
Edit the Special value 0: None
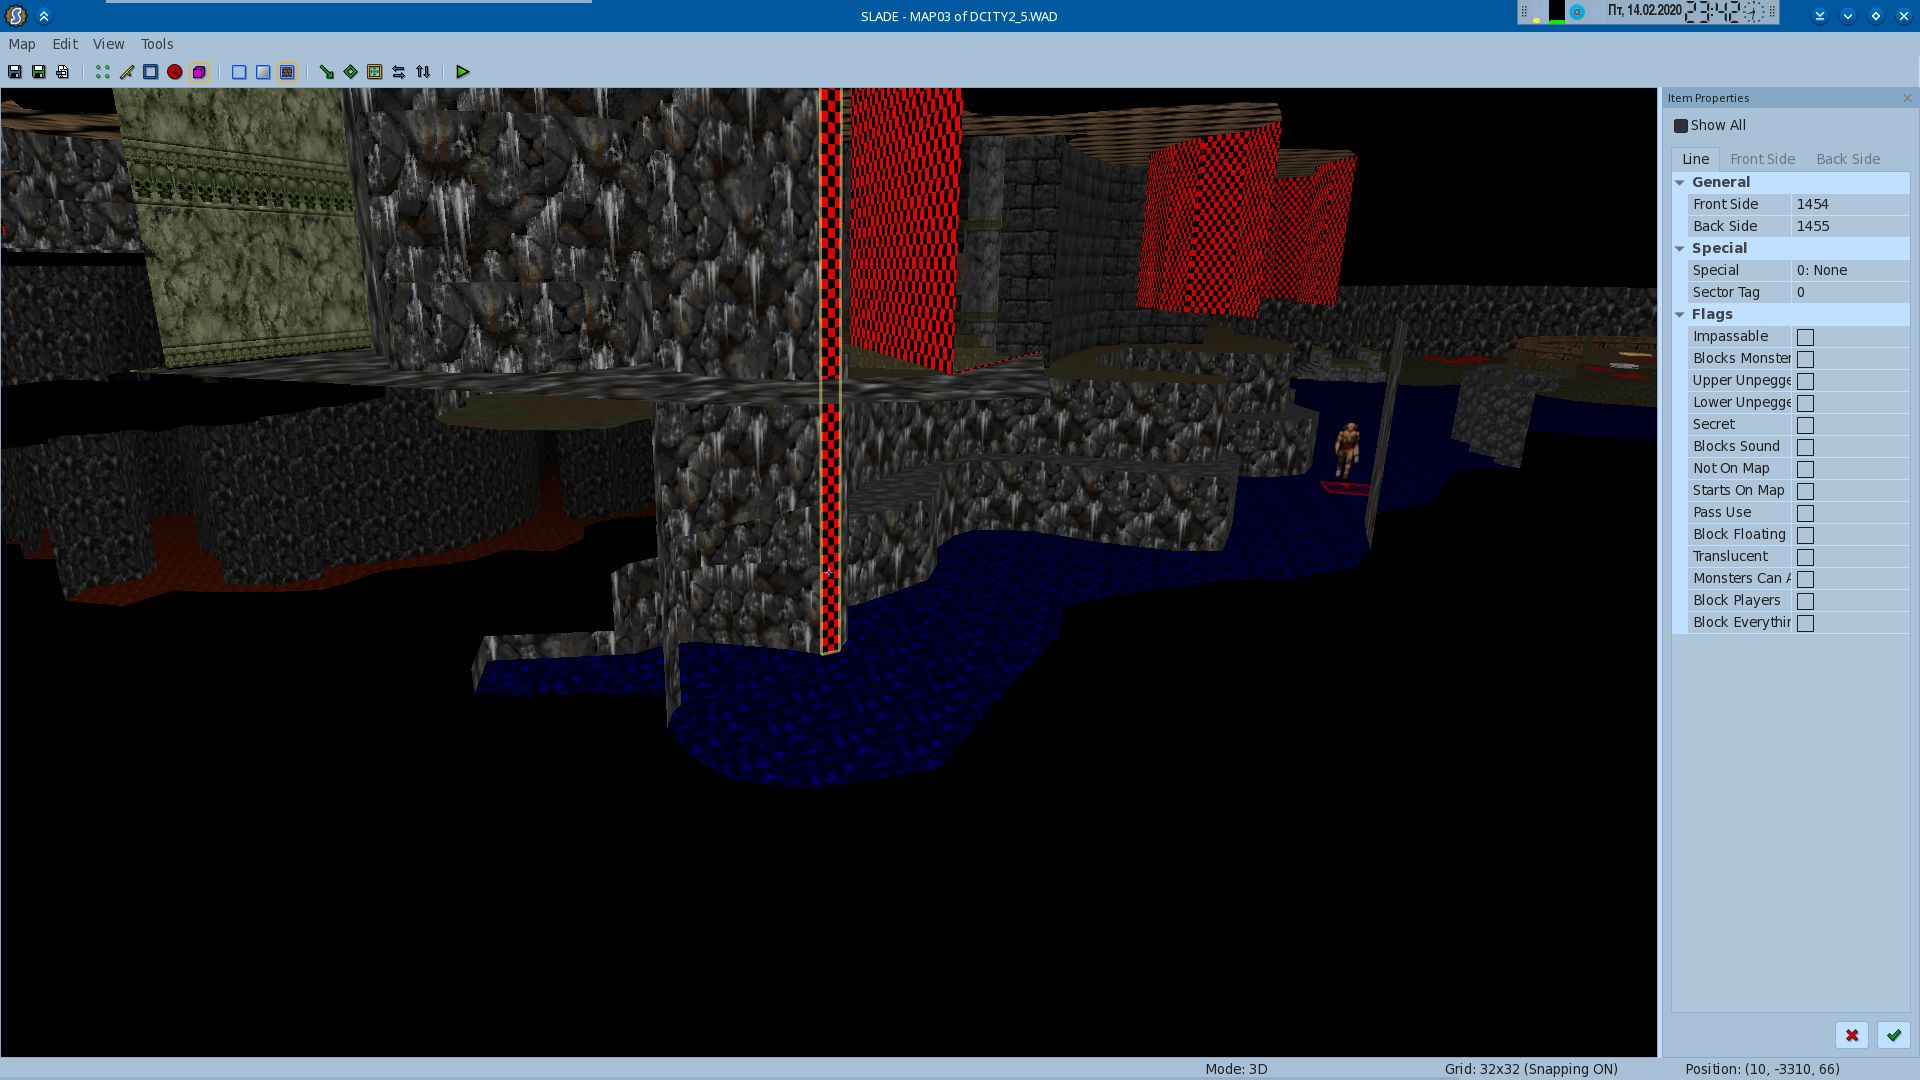(1850, 270)
